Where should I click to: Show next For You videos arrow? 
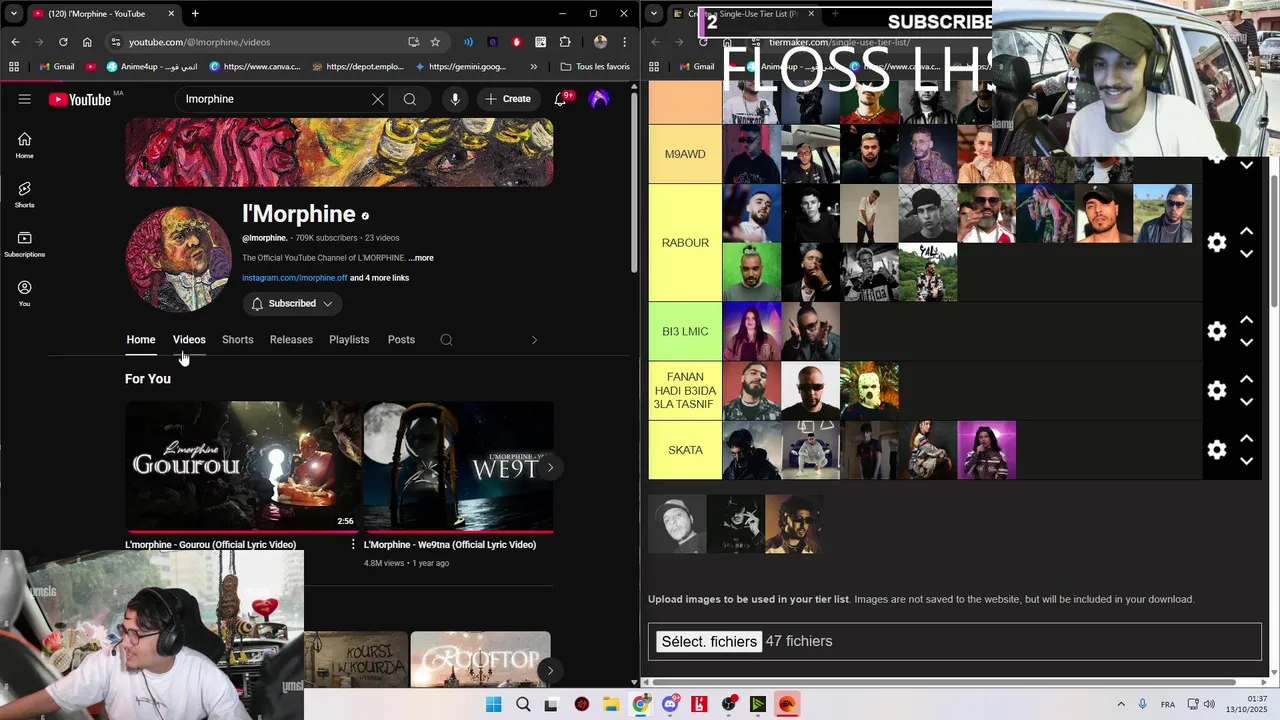tap(549, 467)
